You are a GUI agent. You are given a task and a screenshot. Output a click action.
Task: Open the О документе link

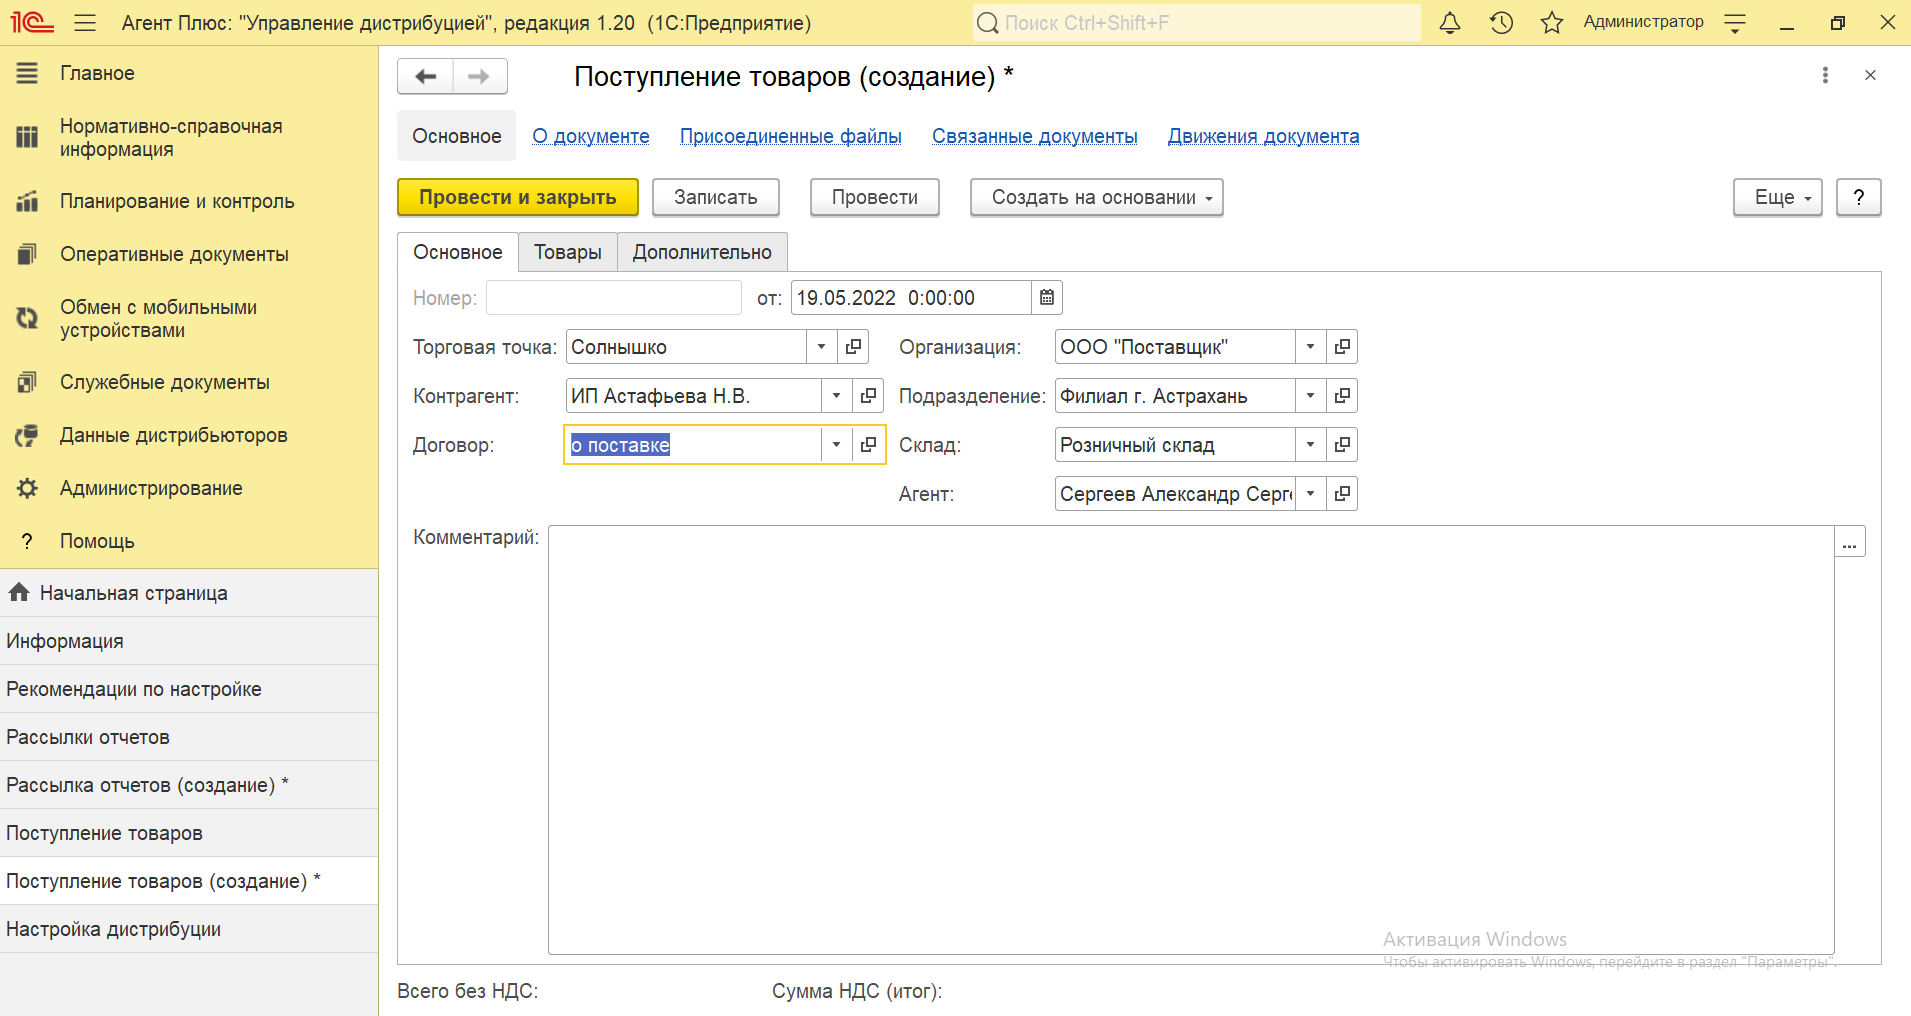pyautogui.click(x=591, y=136)
